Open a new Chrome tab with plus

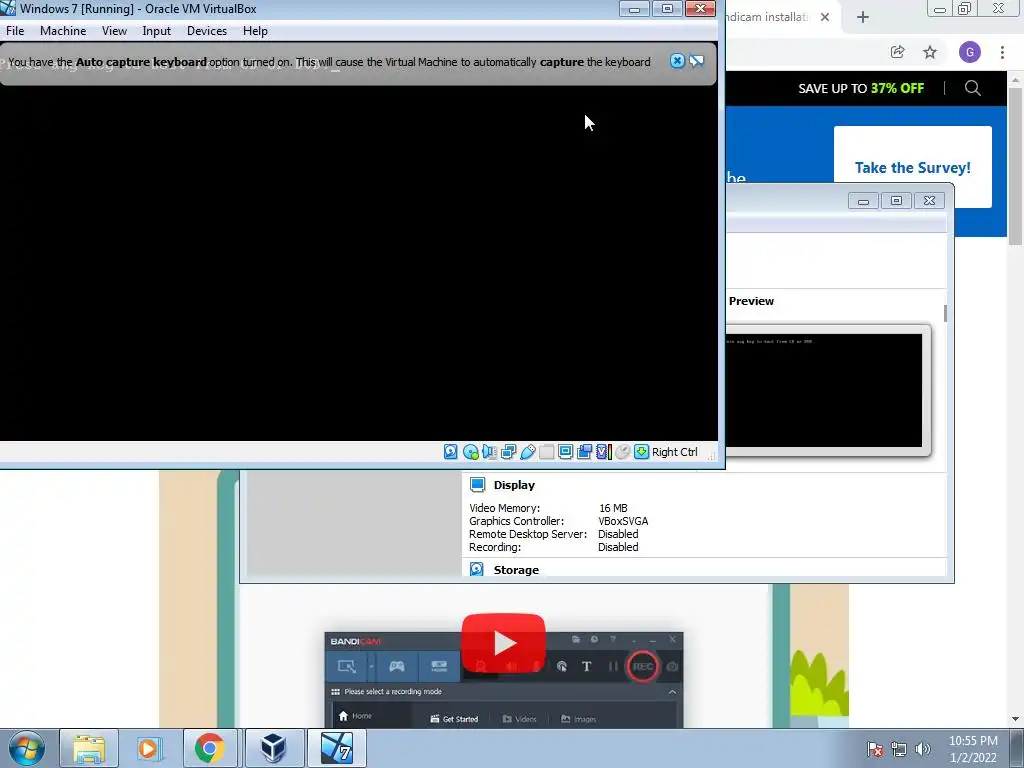[863, 17]
